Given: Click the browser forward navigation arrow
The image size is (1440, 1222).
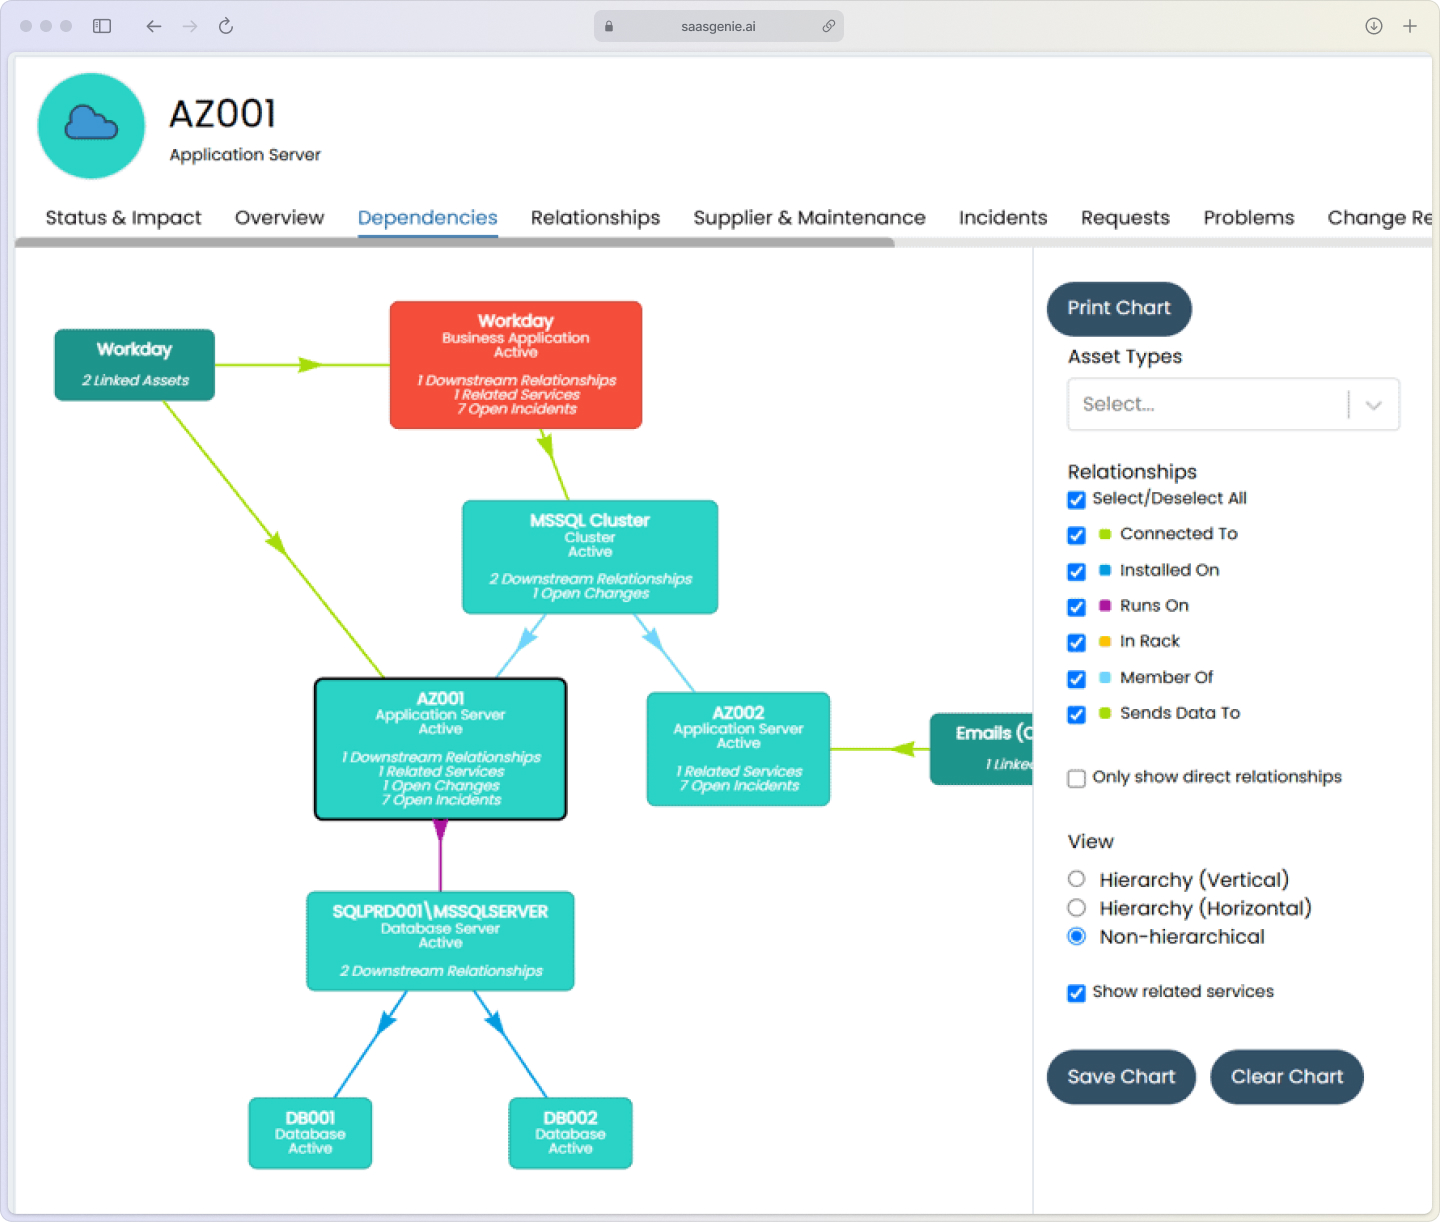Looking at the screenshot, I should click(x=190, y=26).
